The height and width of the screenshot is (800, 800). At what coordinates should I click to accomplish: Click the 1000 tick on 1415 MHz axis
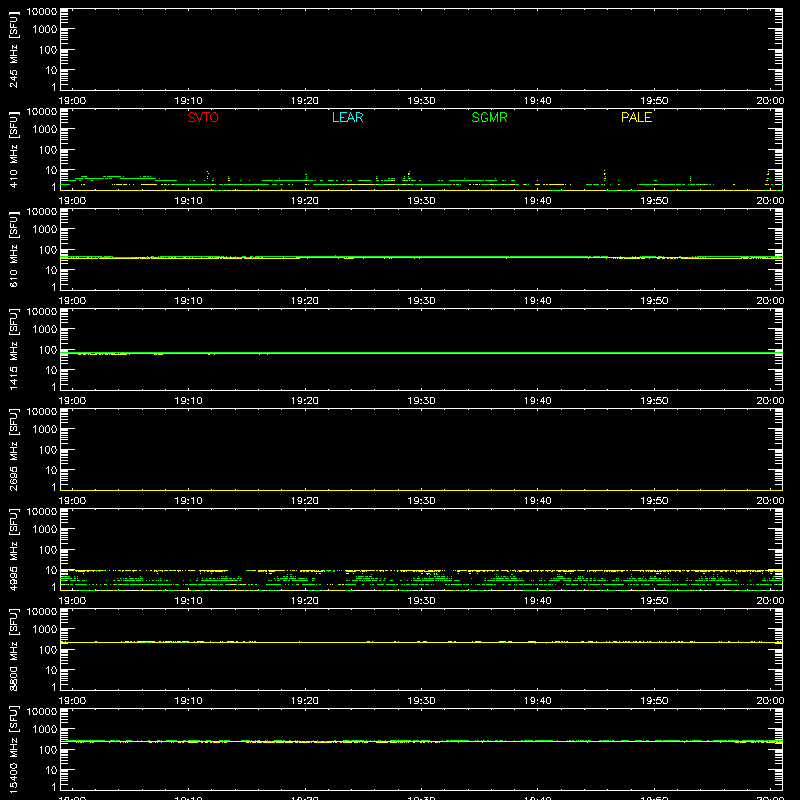tap(45, 330)
